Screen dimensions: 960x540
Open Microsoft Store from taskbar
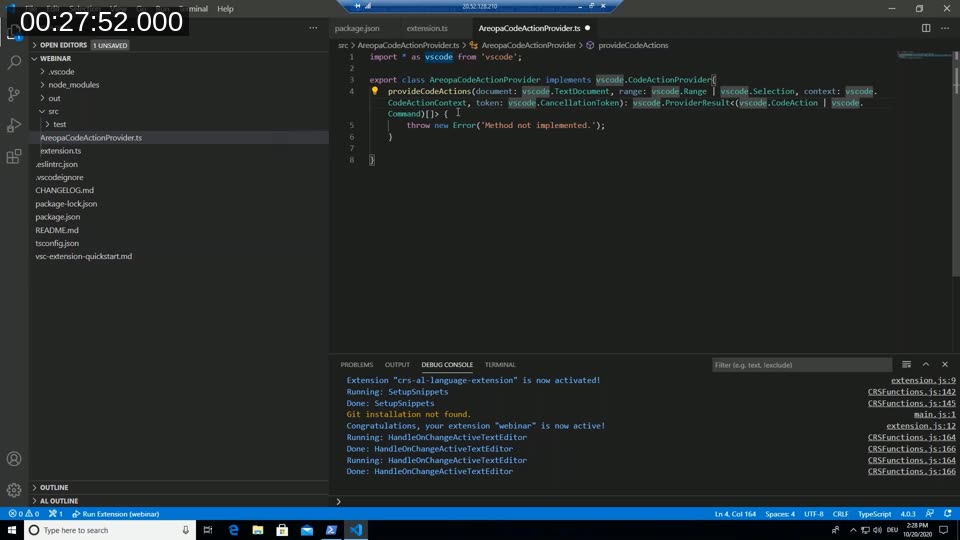[282, 530]
